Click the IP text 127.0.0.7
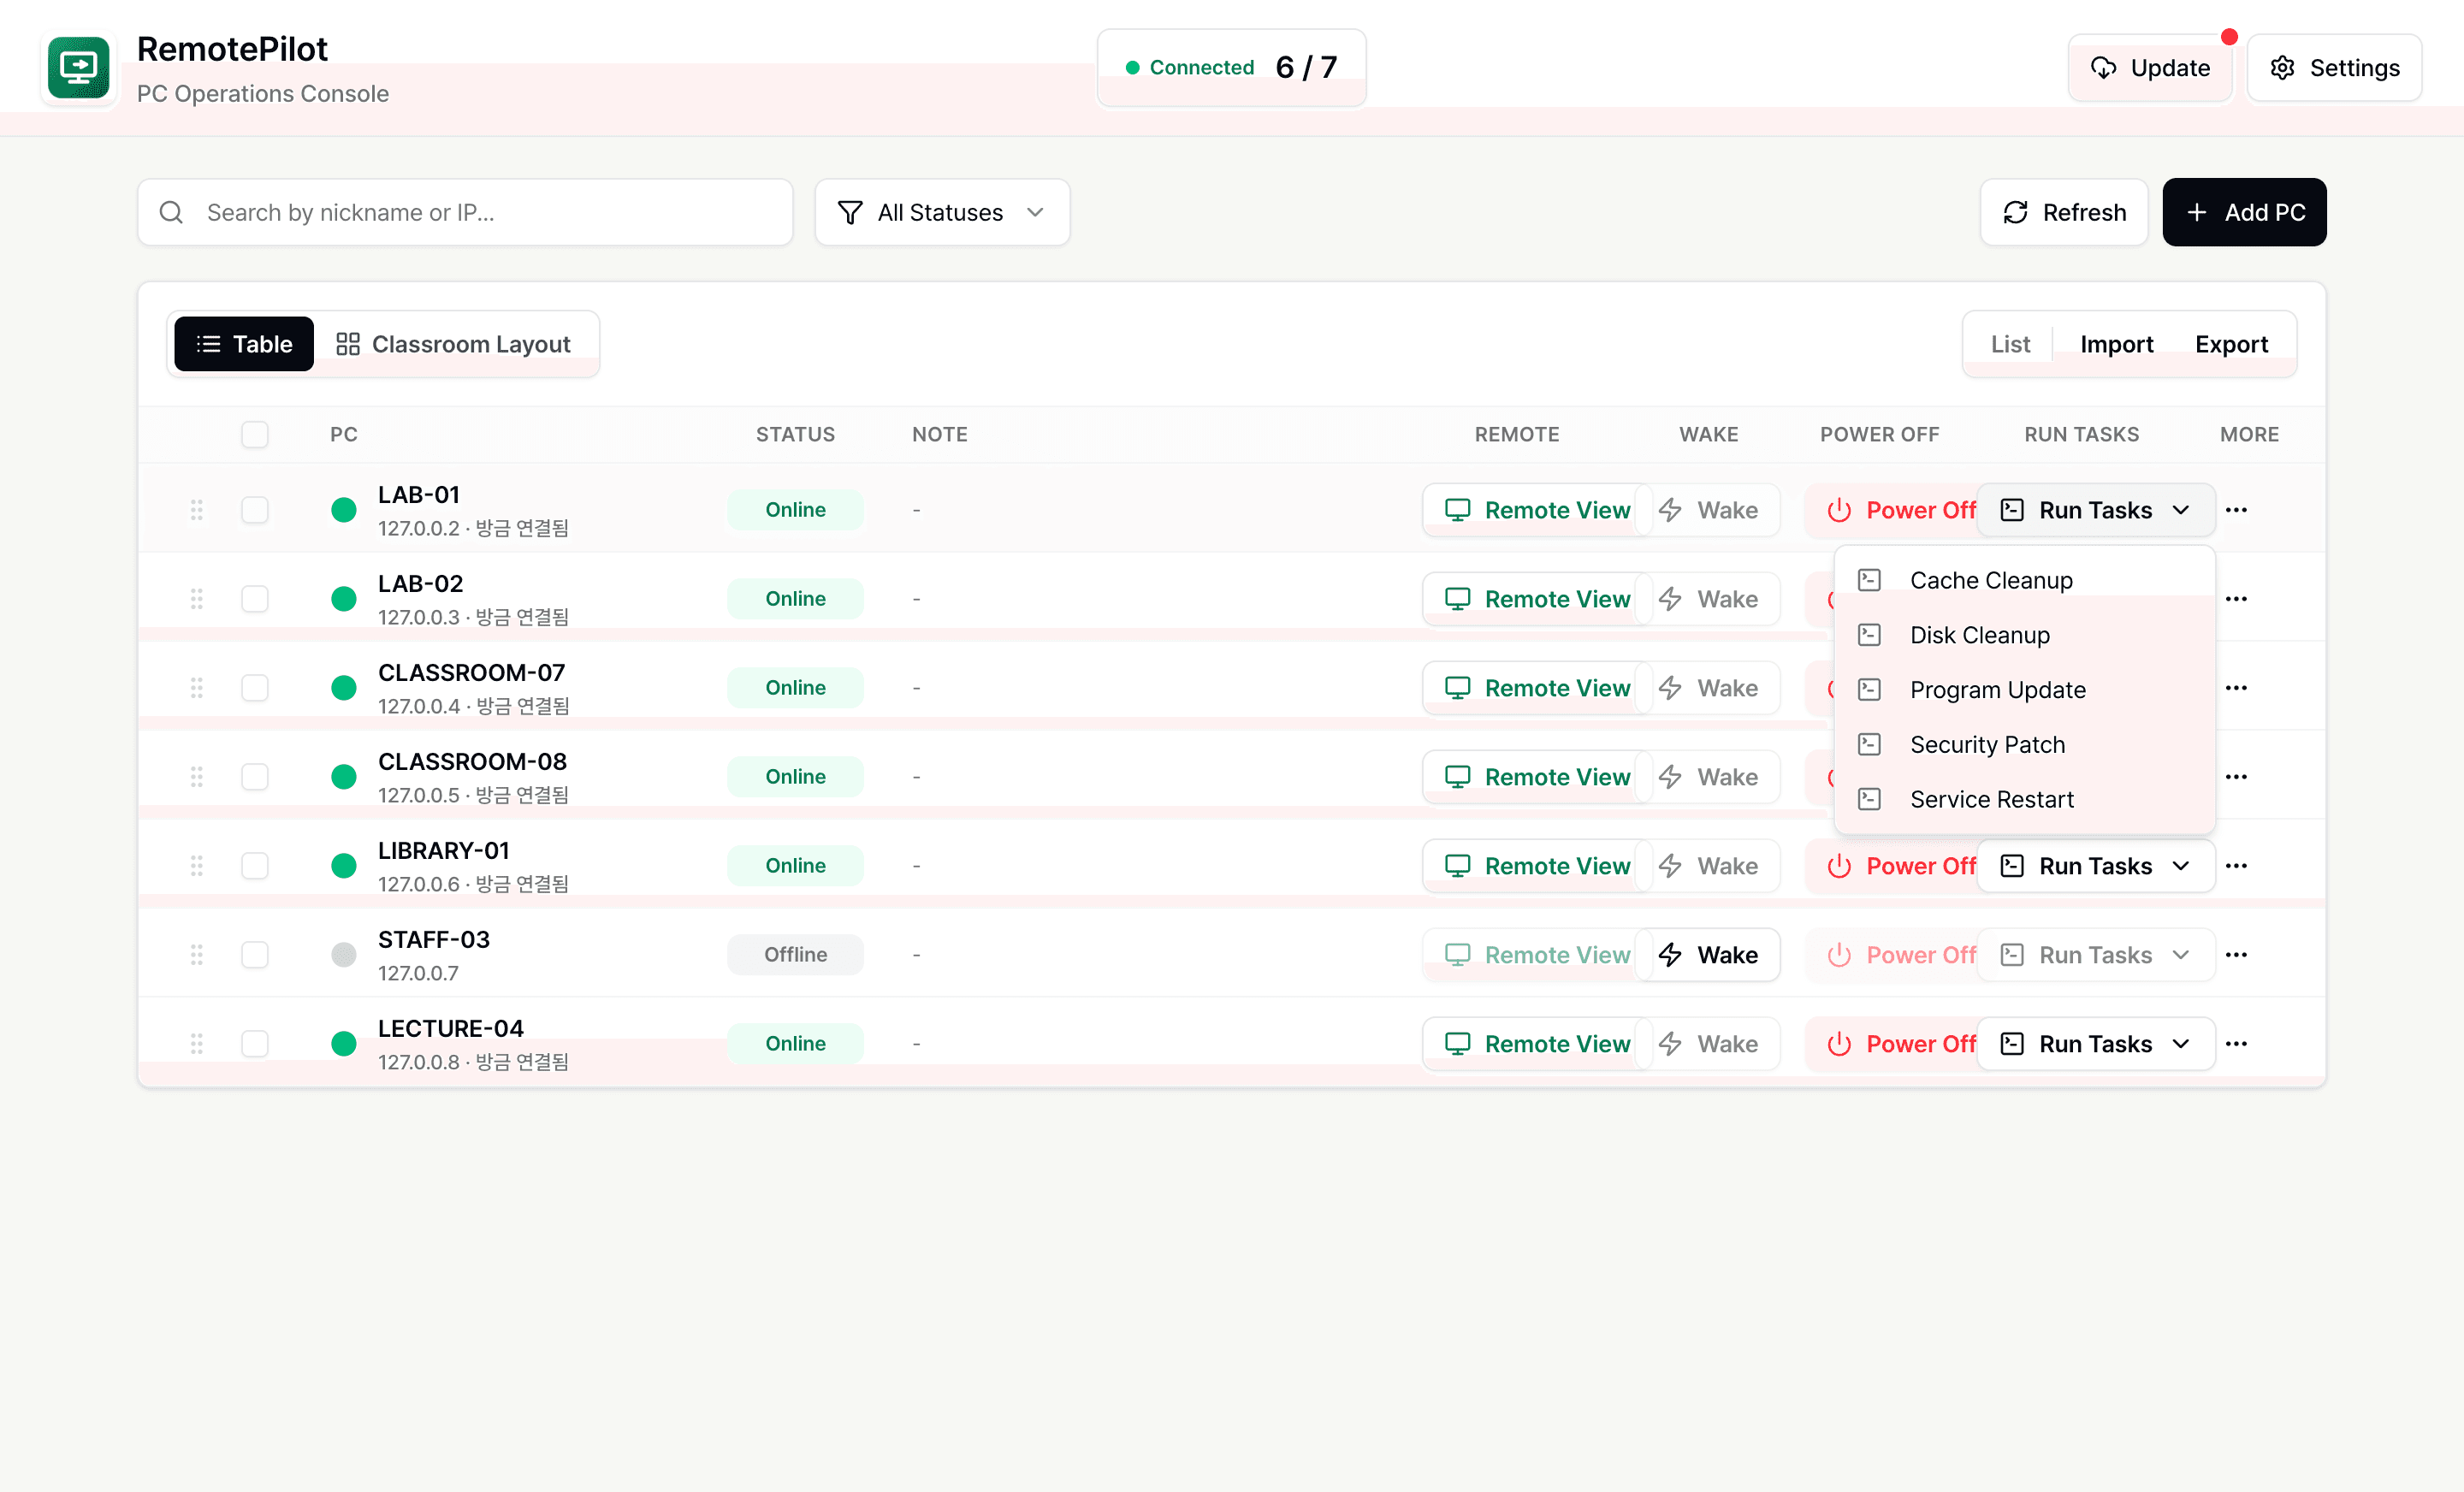The height and width of the screenshot is (1492, 2464). [x=418, y=973]
